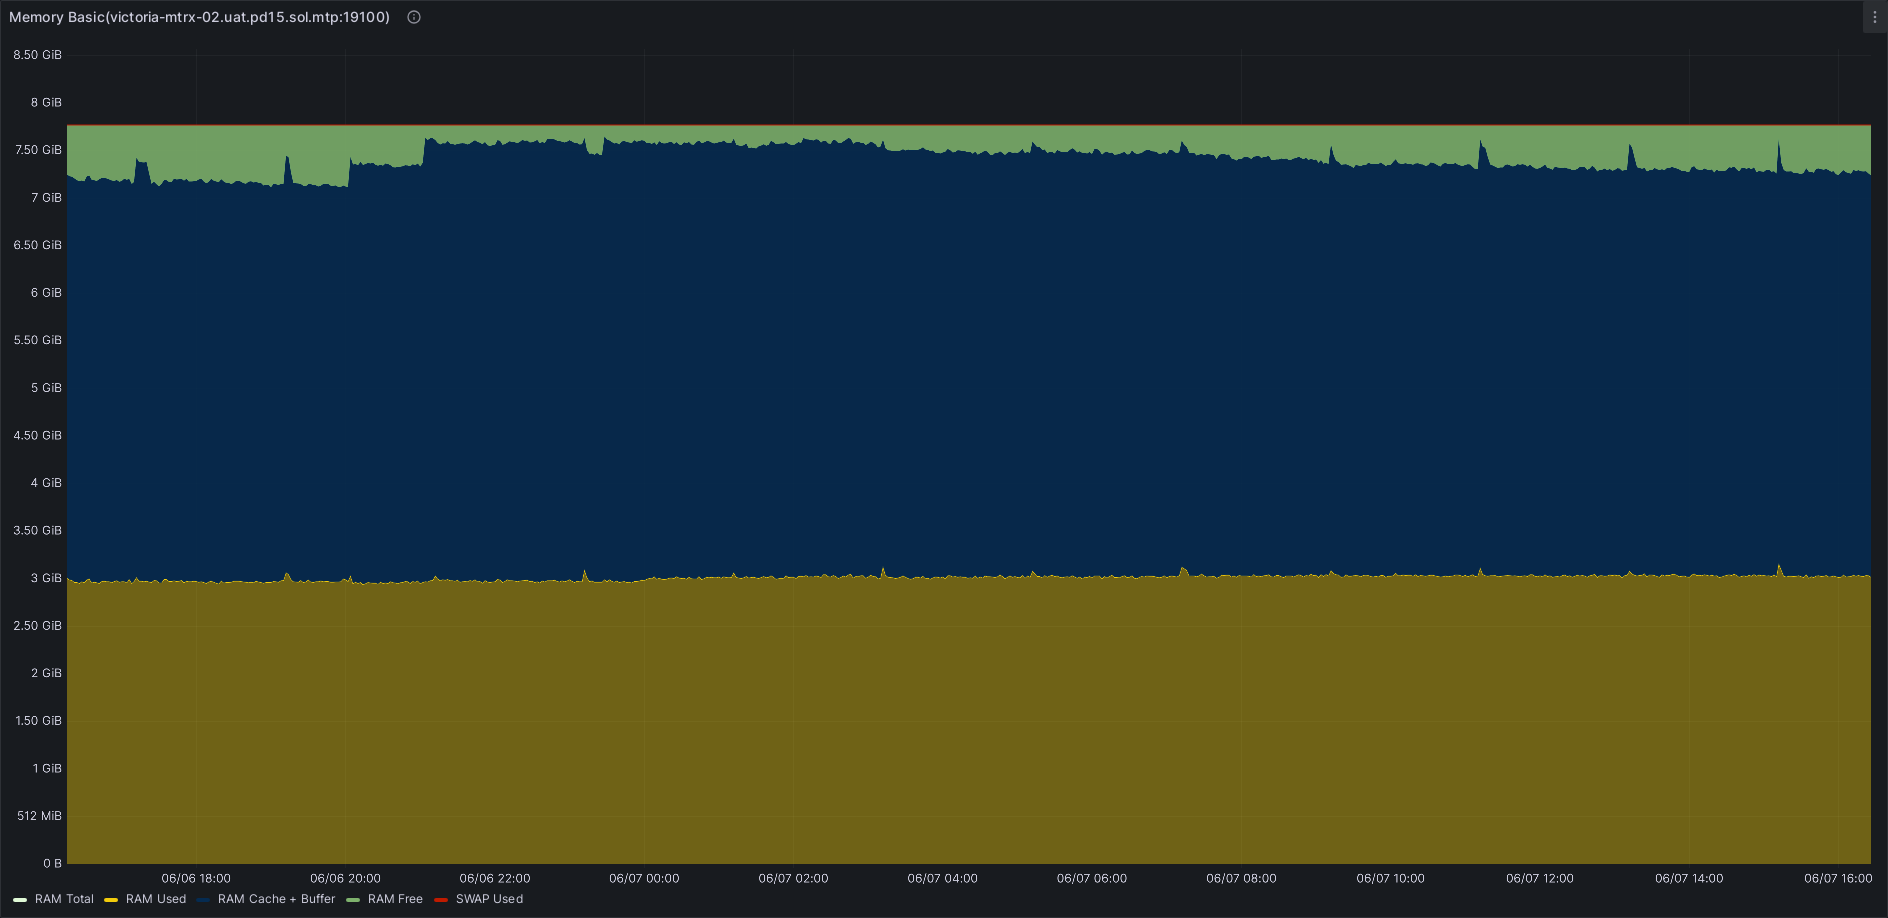Toggle RAM Free series in legend
This screenshot has height=918, width=1888.
pyautogui.click(x=395, y=899)
